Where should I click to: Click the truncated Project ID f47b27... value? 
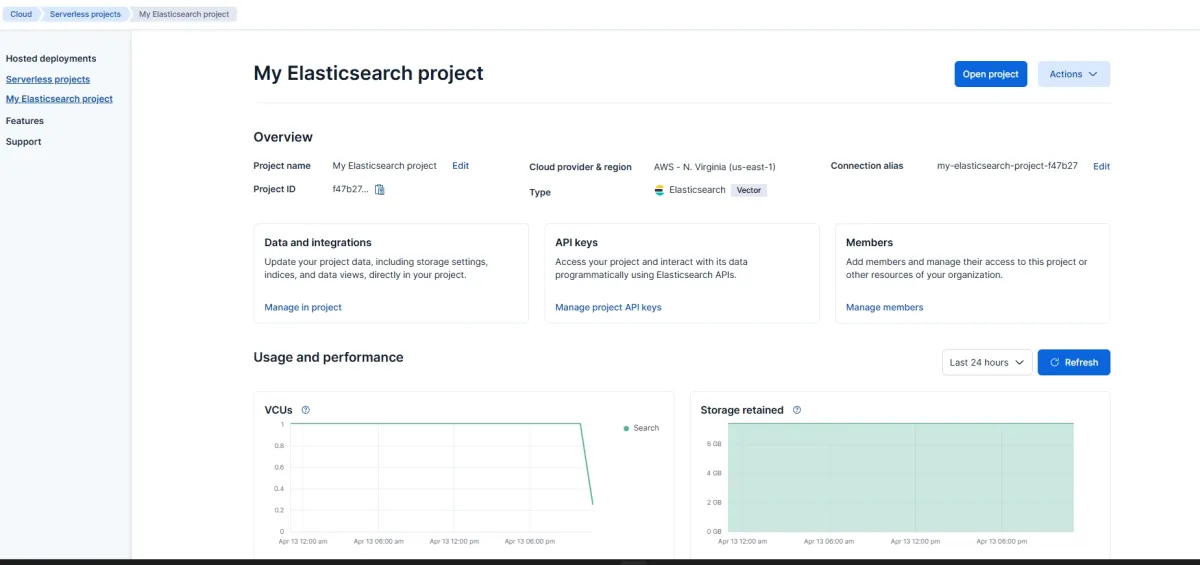(350, 189)
